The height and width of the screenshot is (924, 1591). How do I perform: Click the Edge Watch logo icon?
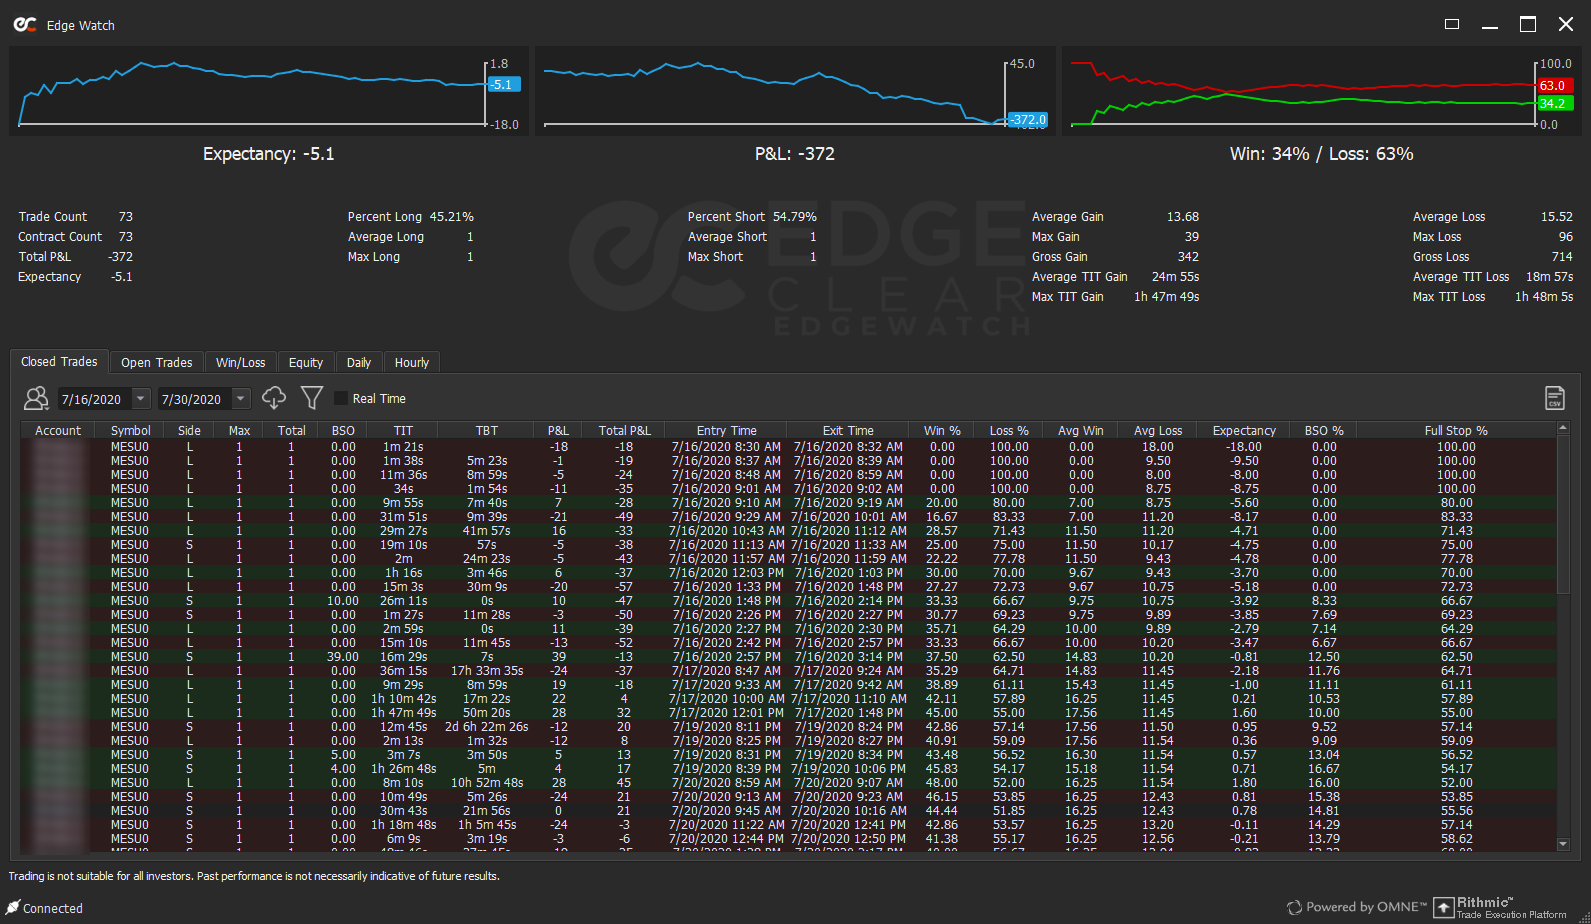click(x=25, y=25)
